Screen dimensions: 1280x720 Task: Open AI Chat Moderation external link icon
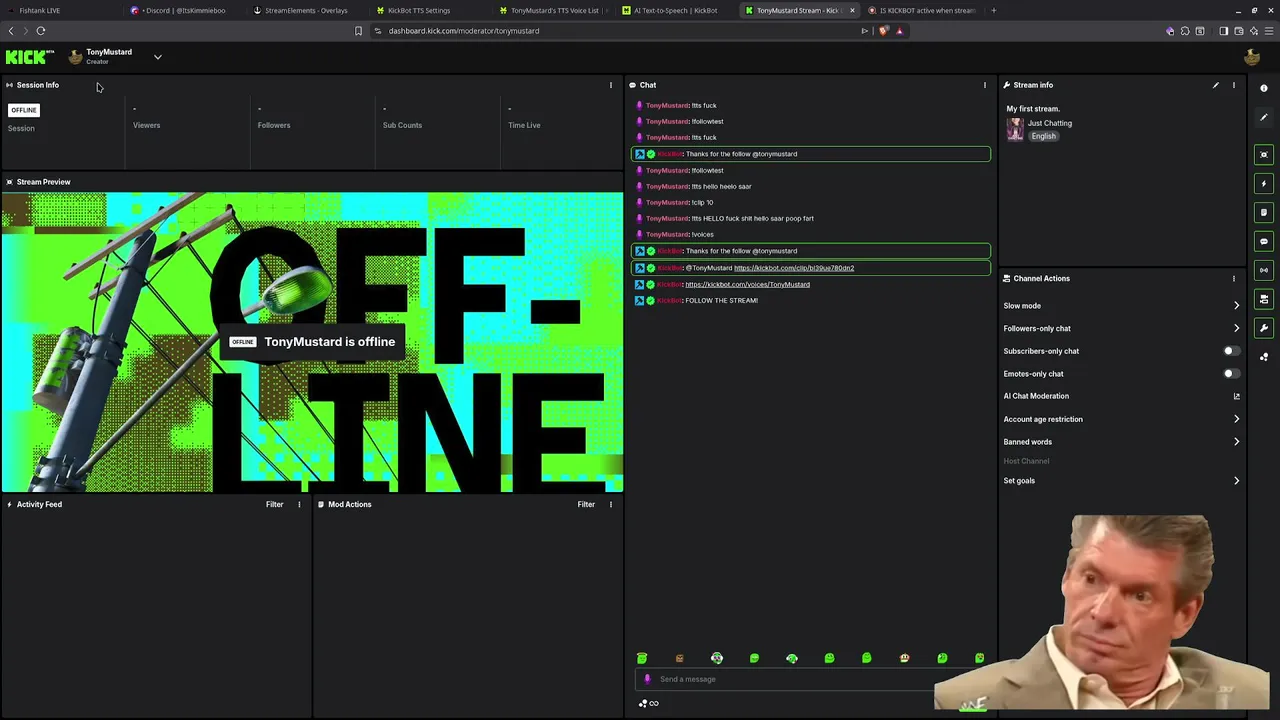tap(1236, 396)
